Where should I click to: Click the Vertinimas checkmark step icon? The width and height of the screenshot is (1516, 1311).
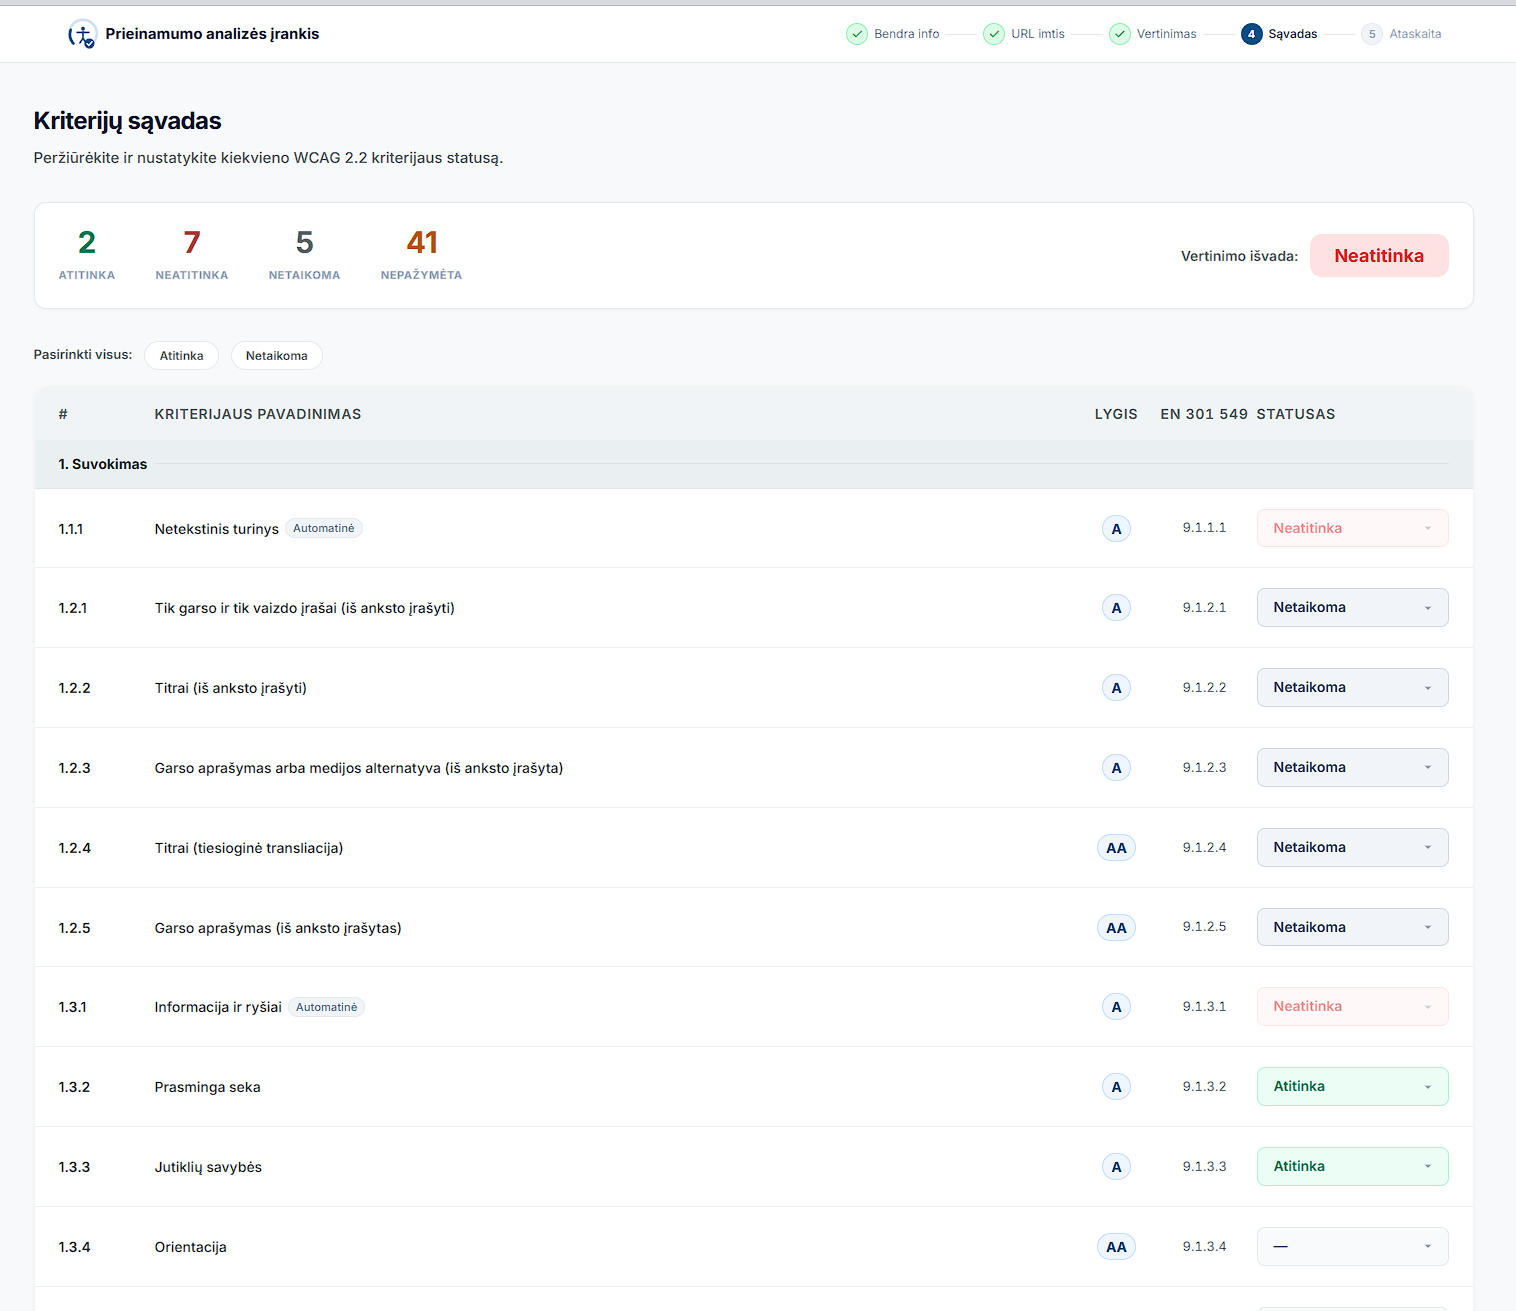tap(1120, 34)
